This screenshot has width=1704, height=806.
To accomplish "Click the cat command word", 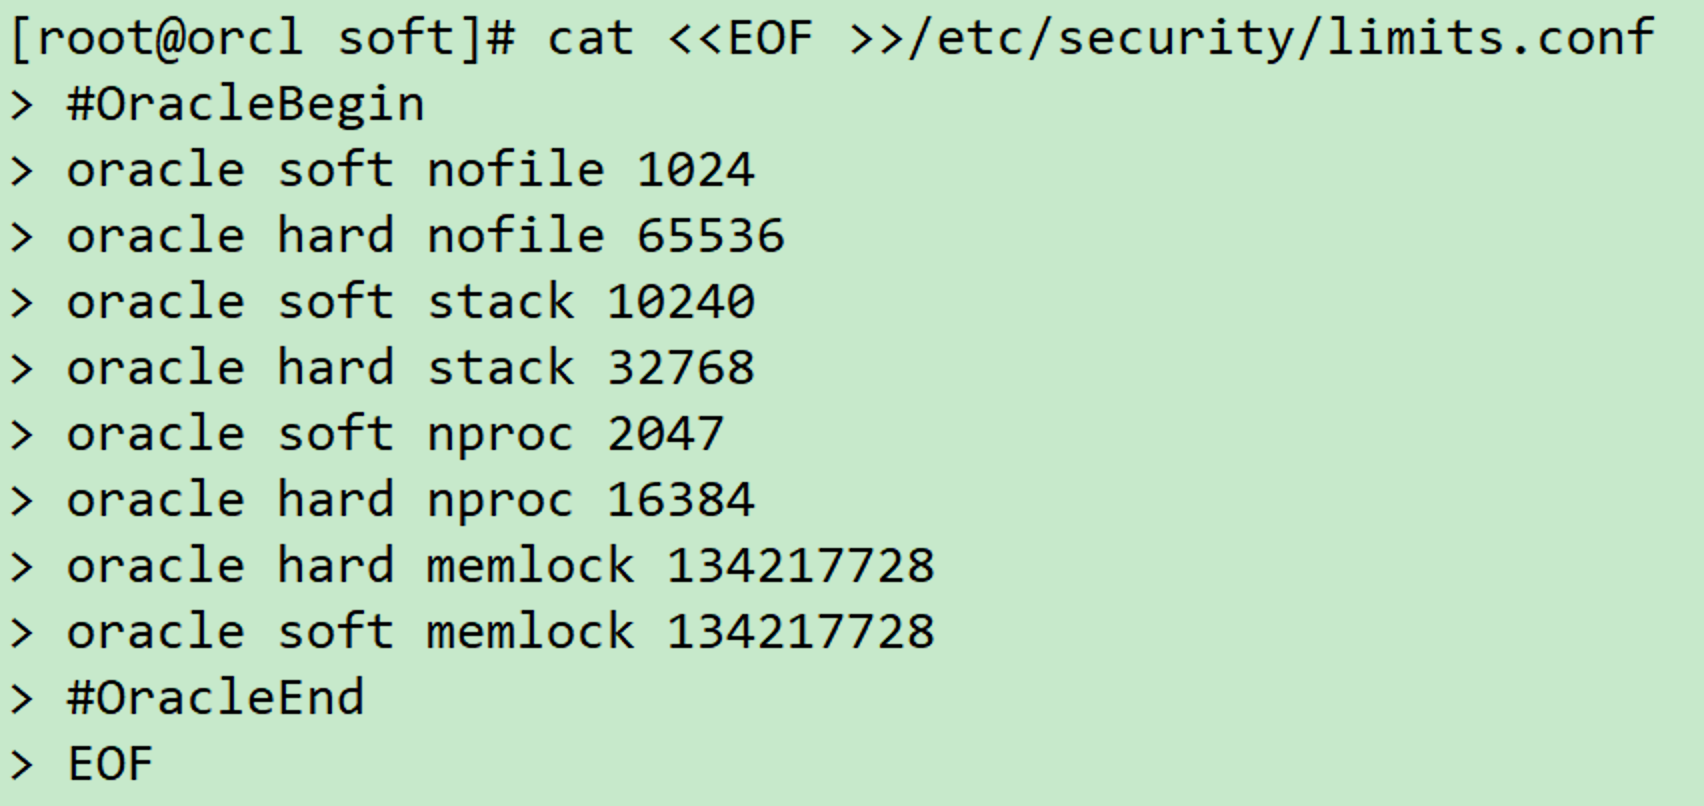I will click(590, 39).
